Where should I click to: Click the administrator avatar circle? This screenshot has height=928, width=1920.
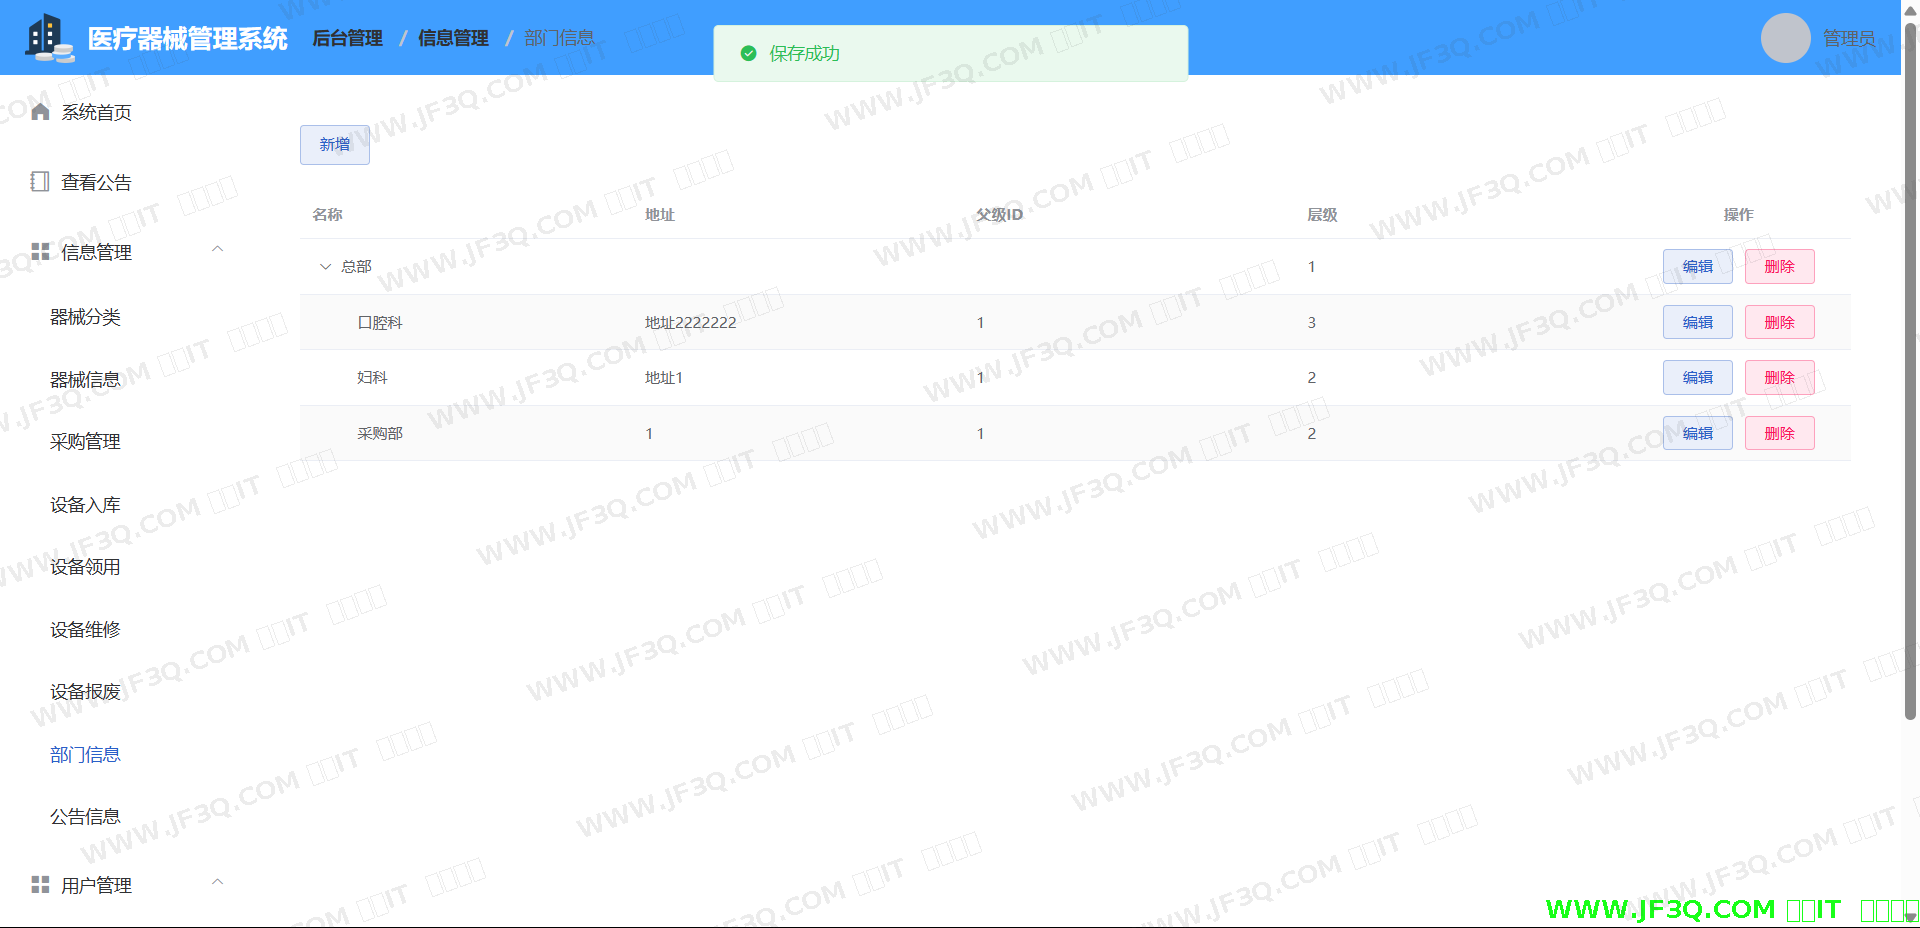[1785, 38]
